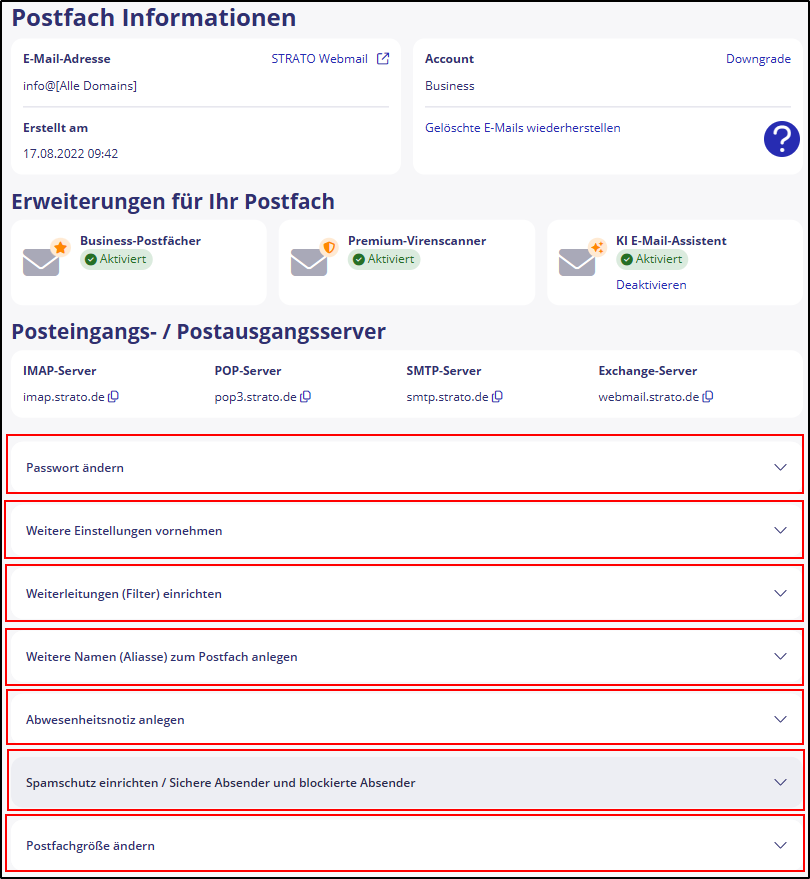
Task: Click the Aktiviert badge under Premium-Virenscanner
Action: pos(384,259)
